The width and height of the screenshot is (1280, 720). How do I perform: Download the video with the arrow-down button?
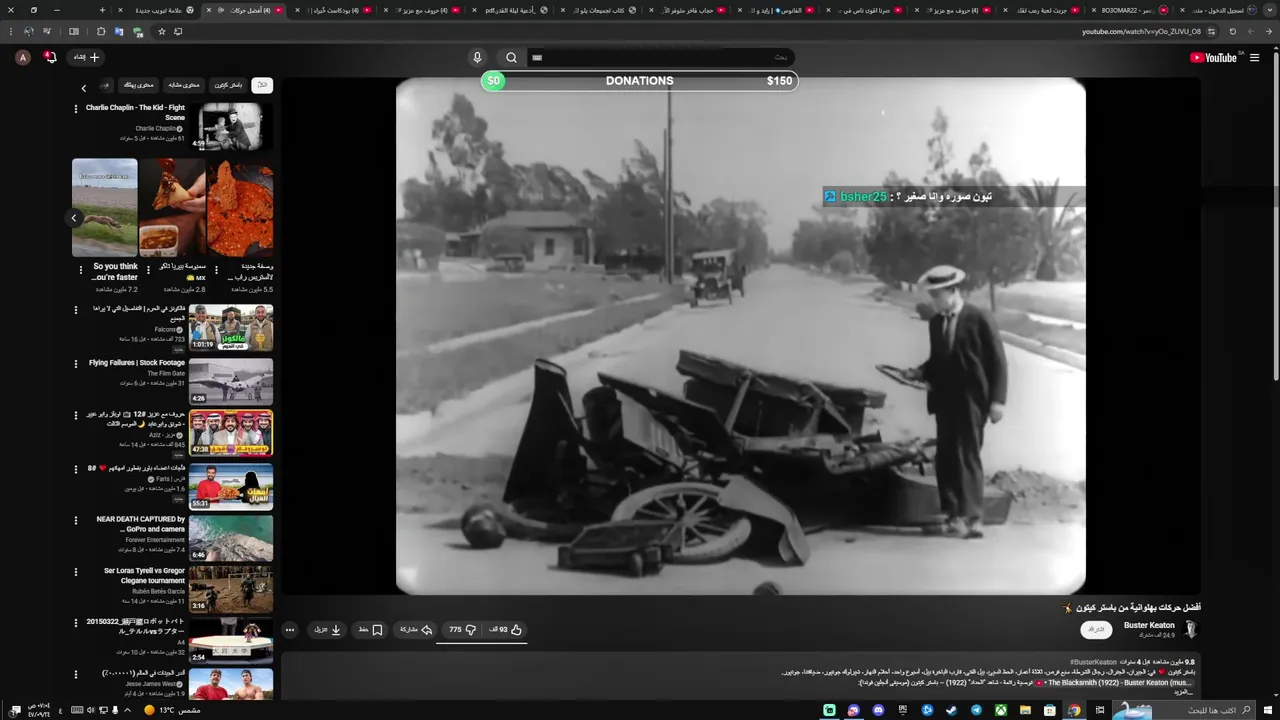(328, 630)
